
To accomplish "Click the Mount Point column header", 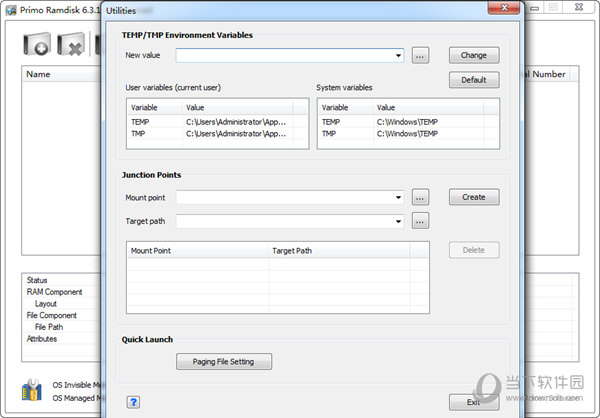I will point(198,251).
